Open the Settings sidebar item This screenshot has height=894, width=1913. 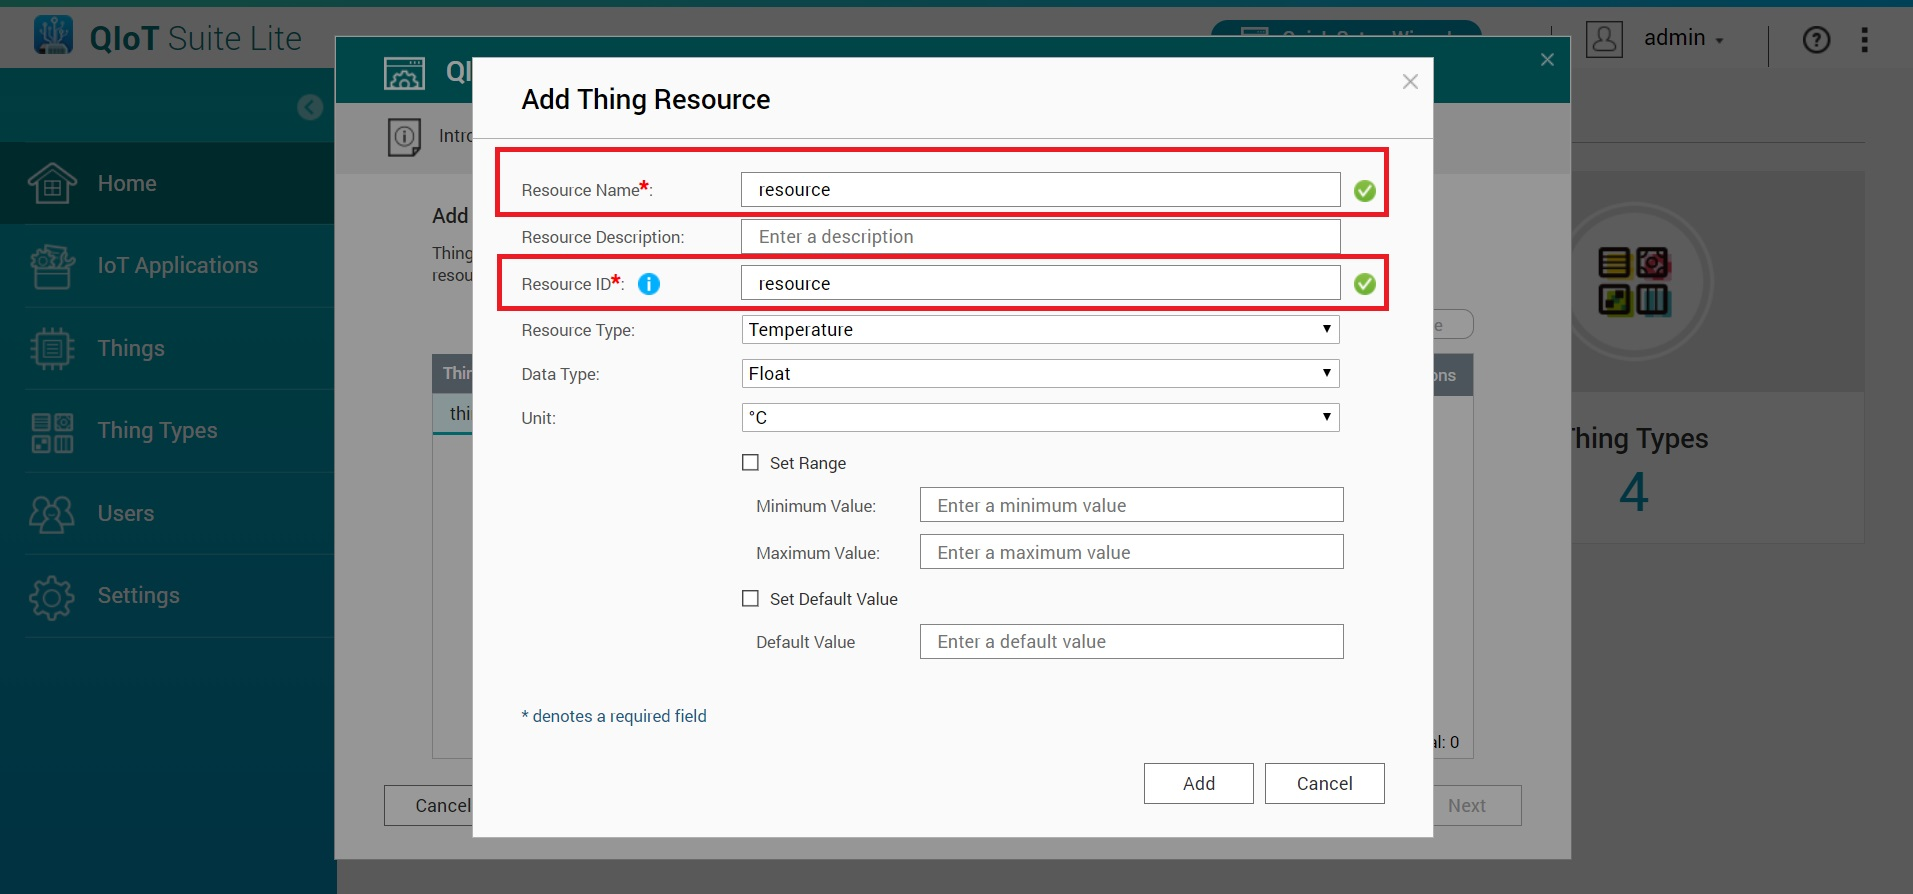(x=138, y=596)
